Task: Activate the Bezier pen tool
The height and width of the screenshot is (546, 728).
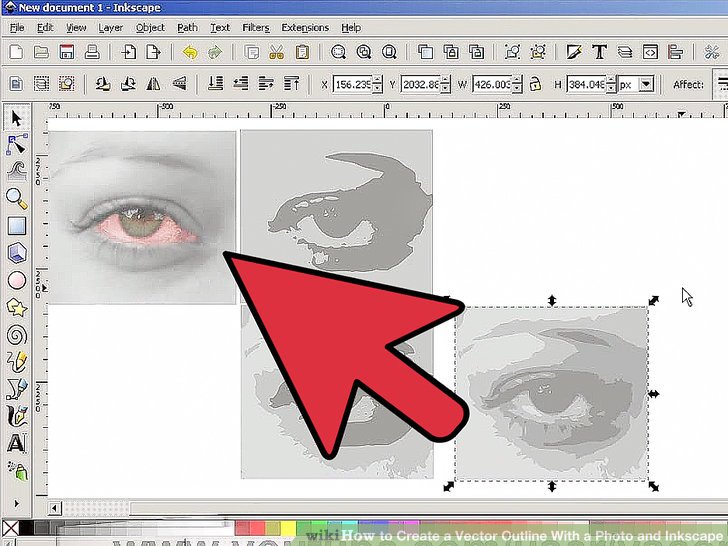Action: (x=17, y=389)
